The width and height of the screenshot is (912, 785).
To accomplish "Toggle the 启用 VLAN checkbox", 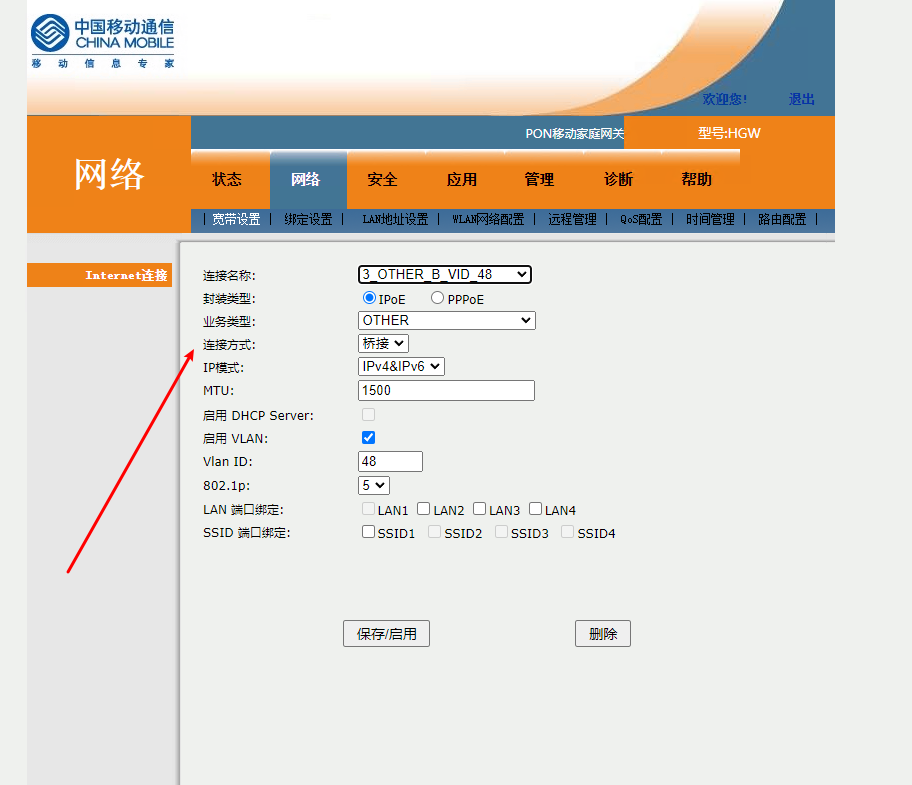I will [368, 438].
